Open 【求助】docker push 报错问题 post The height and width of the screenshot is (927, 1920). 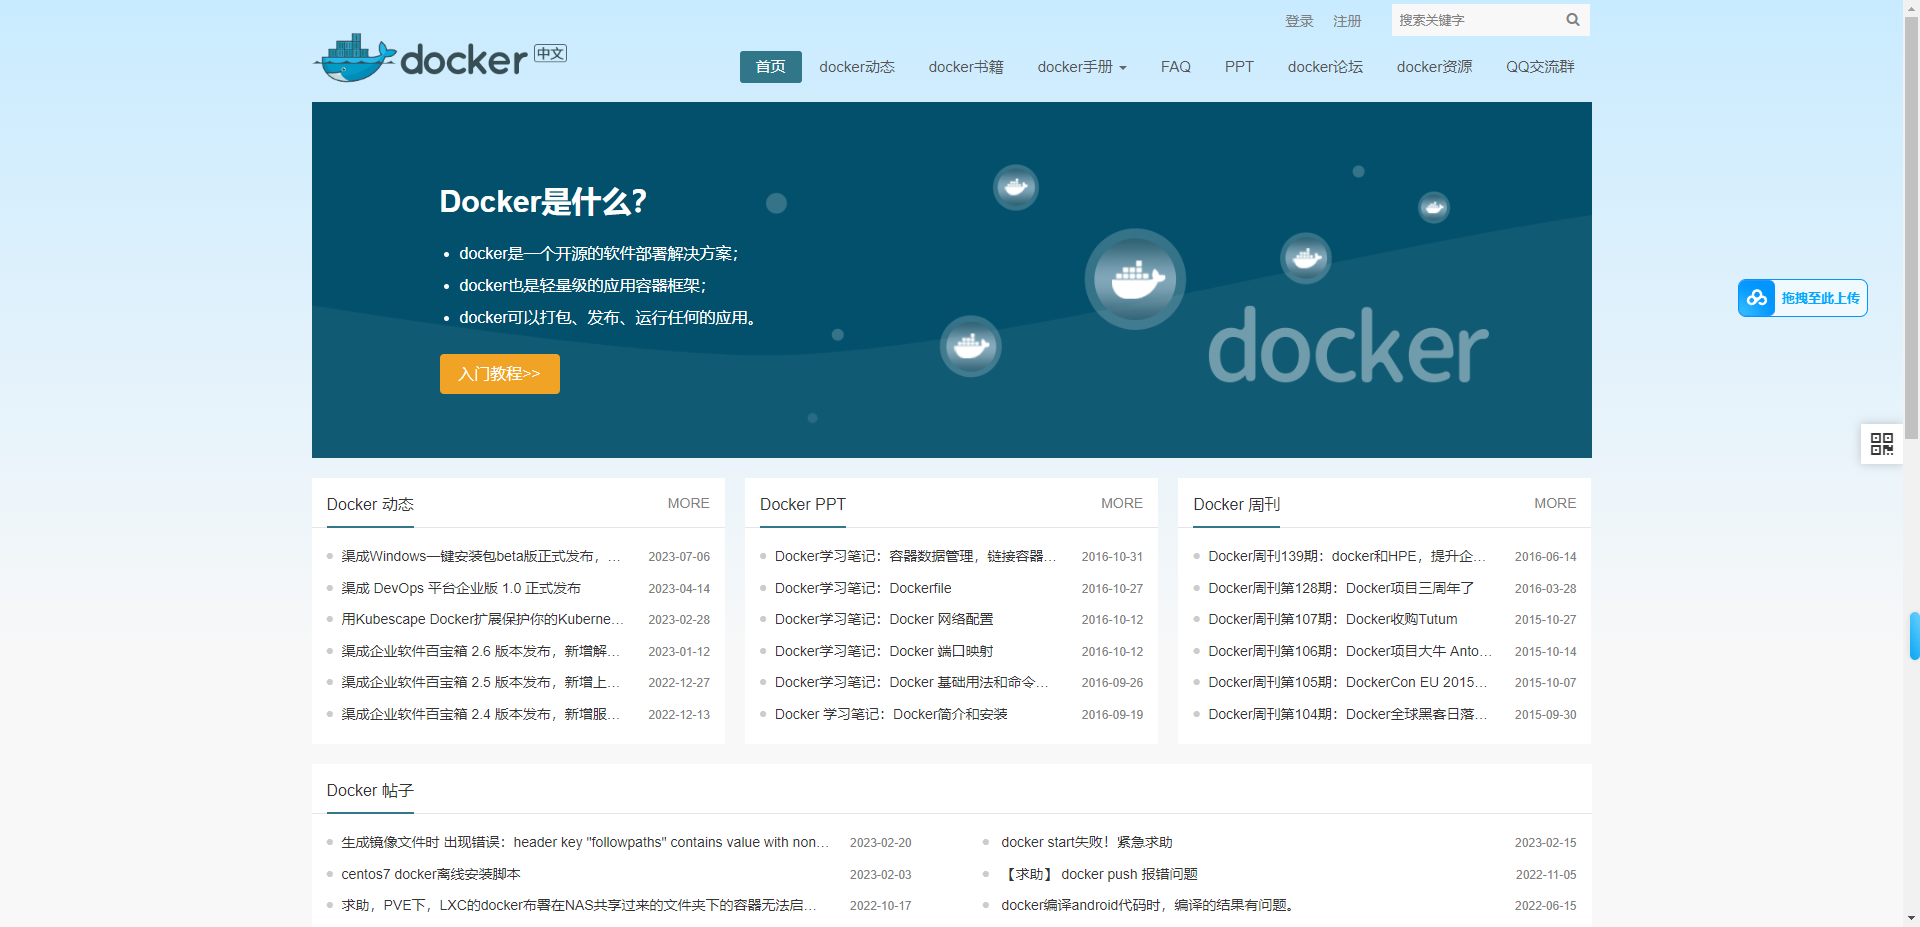(1099, 874)
